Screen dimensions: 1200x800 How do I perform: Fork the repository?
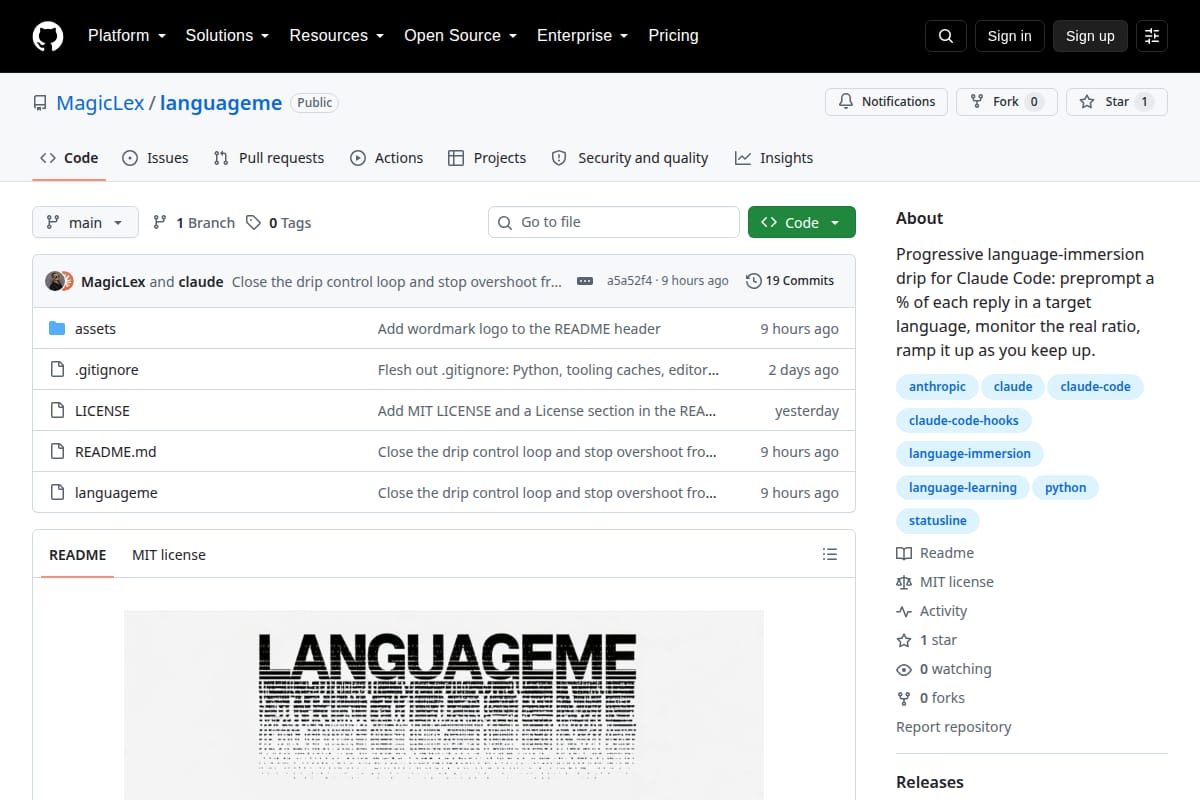1007,102
